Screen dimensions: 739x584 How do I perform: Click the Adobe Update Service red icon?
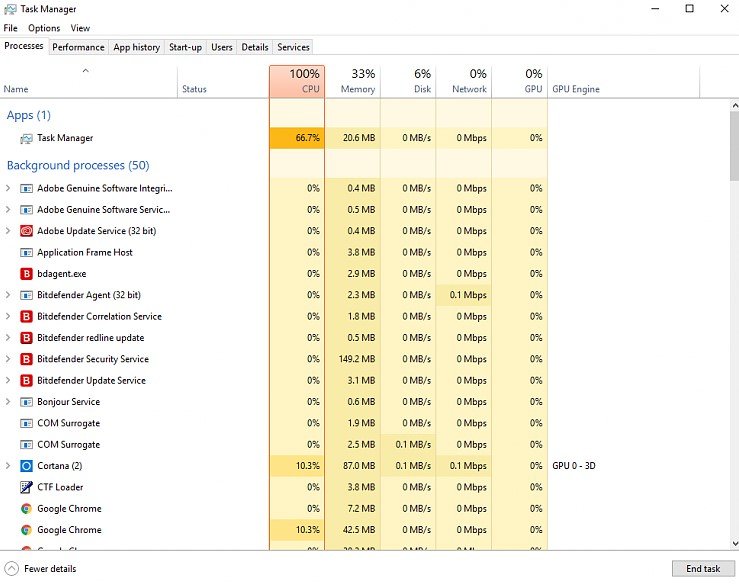point(26,231)
